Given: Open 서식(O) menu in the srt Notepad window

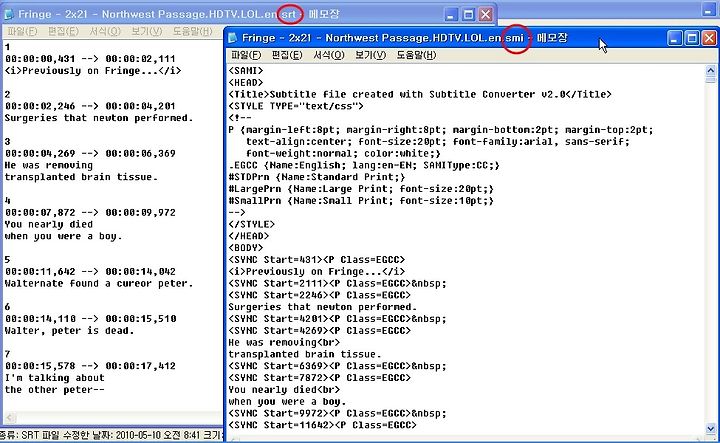Looking at the screenshot, I should point(105,31).
